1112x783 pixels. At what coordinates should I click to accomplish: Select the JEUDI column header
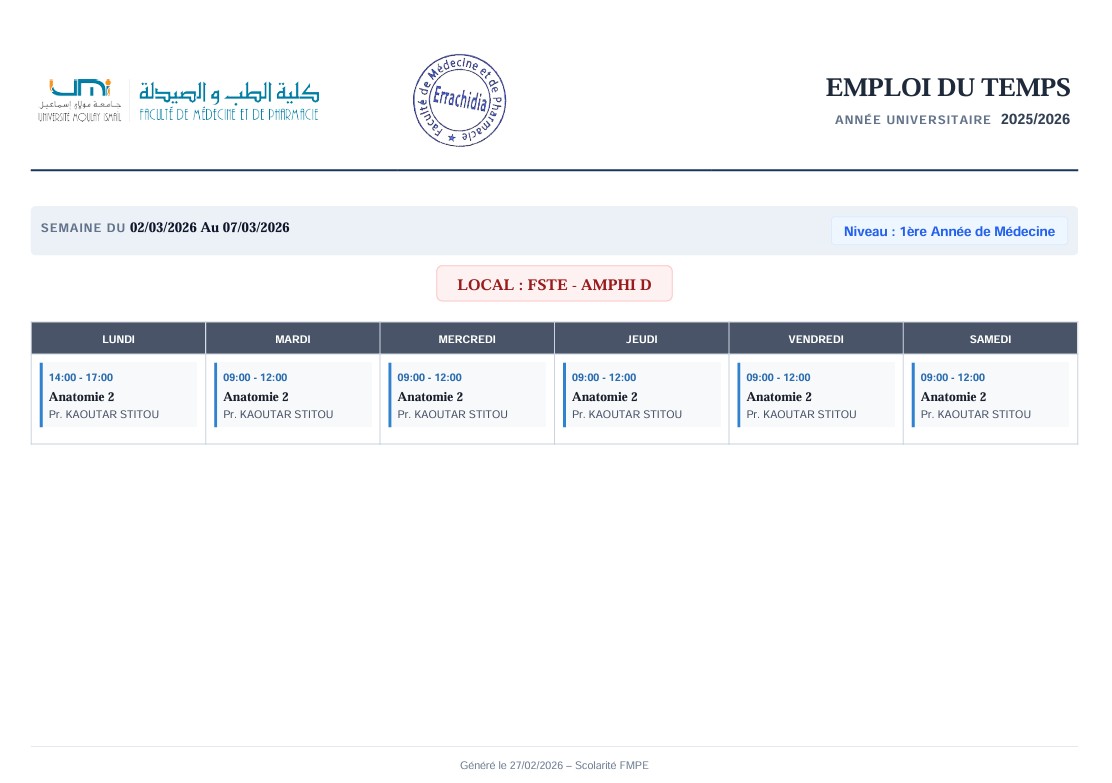(x=642, y=339)
